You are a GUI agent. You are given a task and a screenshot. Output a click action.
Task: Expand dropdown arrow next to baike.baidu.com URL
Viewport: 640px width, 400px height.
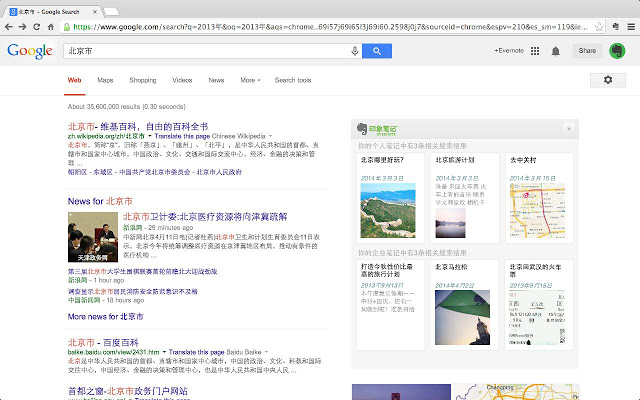point(164,352)
